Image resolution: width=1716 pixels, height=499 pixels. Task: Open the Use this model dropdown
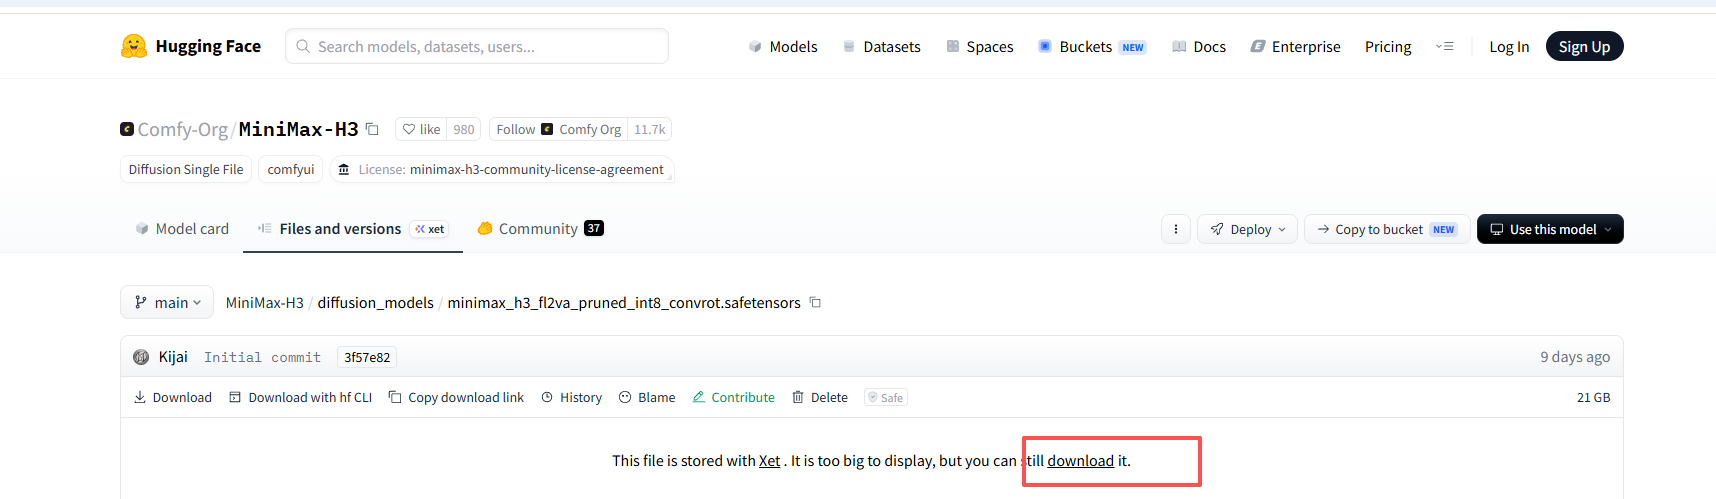[1550, 229]
